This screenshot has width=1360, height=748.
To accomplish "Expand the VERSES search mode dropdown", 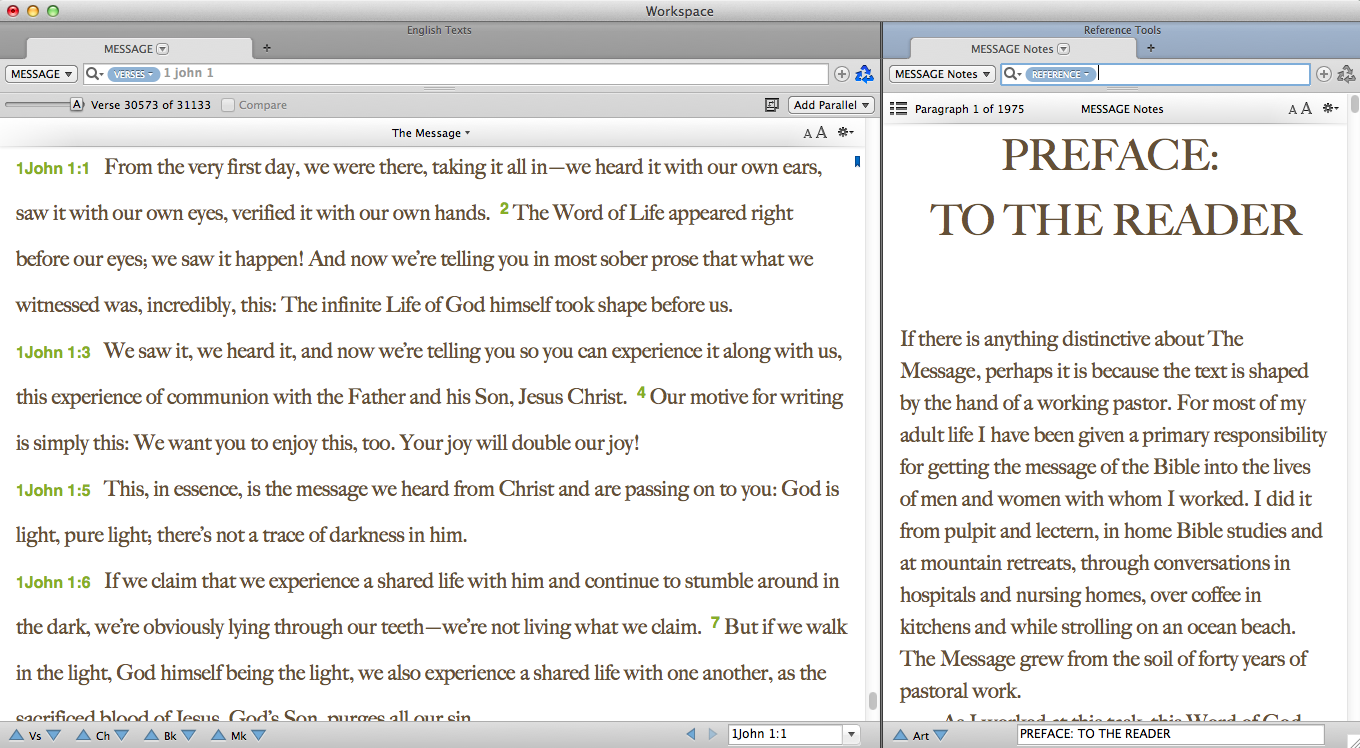I will (133, 74).
